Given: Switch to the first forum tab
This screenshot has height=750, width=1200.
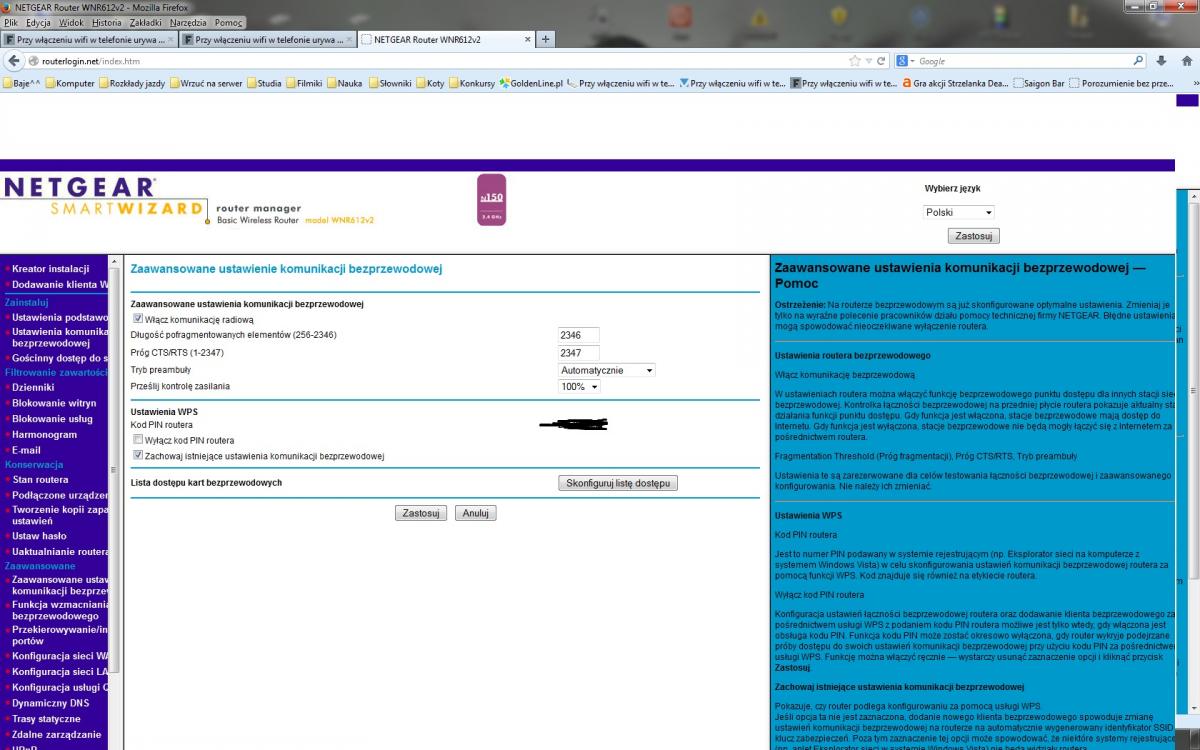Looking at the screenshot, I should click(90, 39).
